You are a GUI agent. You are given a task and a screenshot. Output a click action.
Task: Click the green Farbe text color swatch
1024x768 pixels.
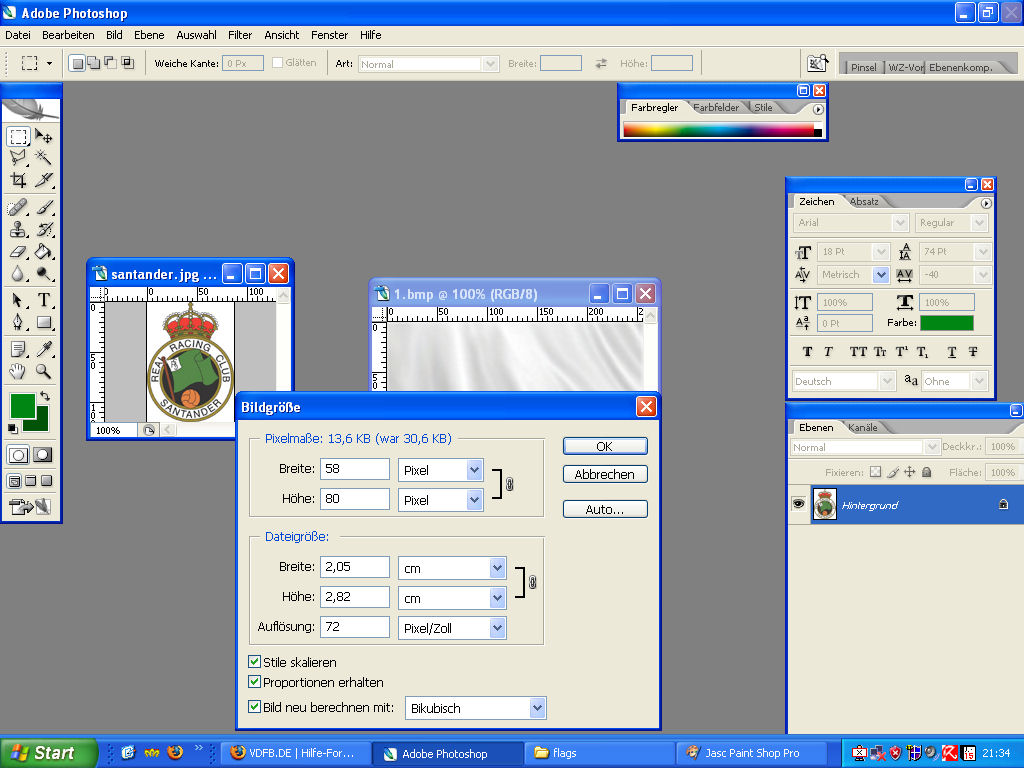click(946, 323)
